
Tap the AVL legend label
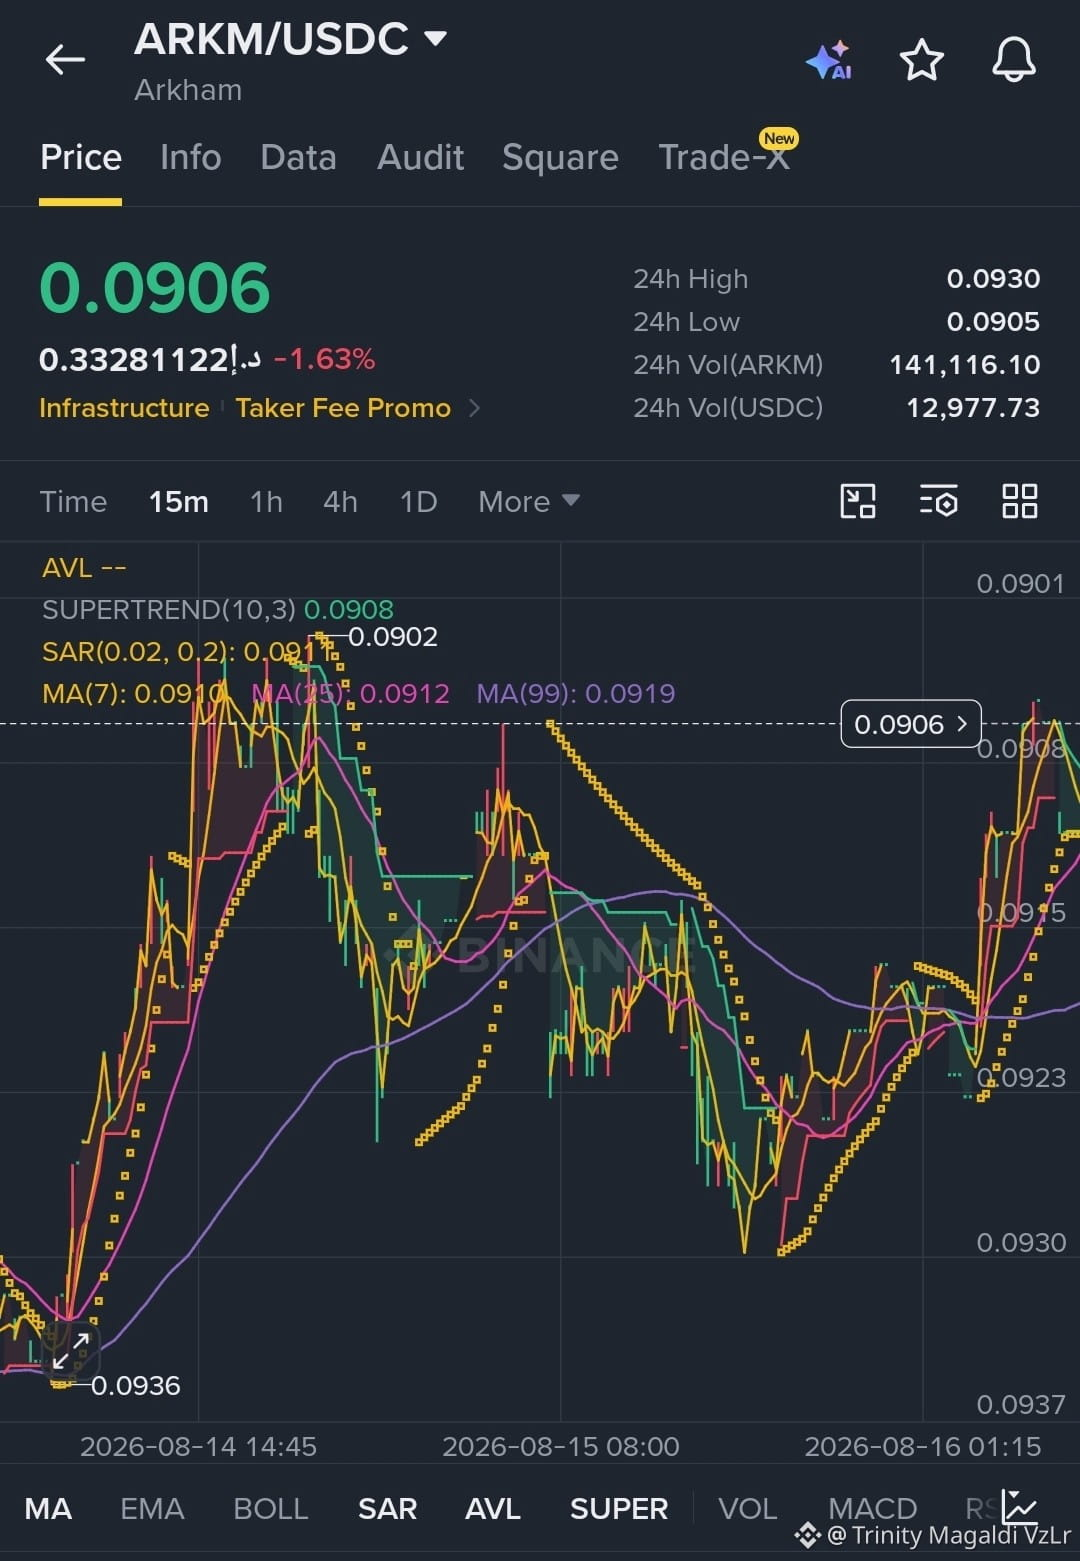point(84,568)
